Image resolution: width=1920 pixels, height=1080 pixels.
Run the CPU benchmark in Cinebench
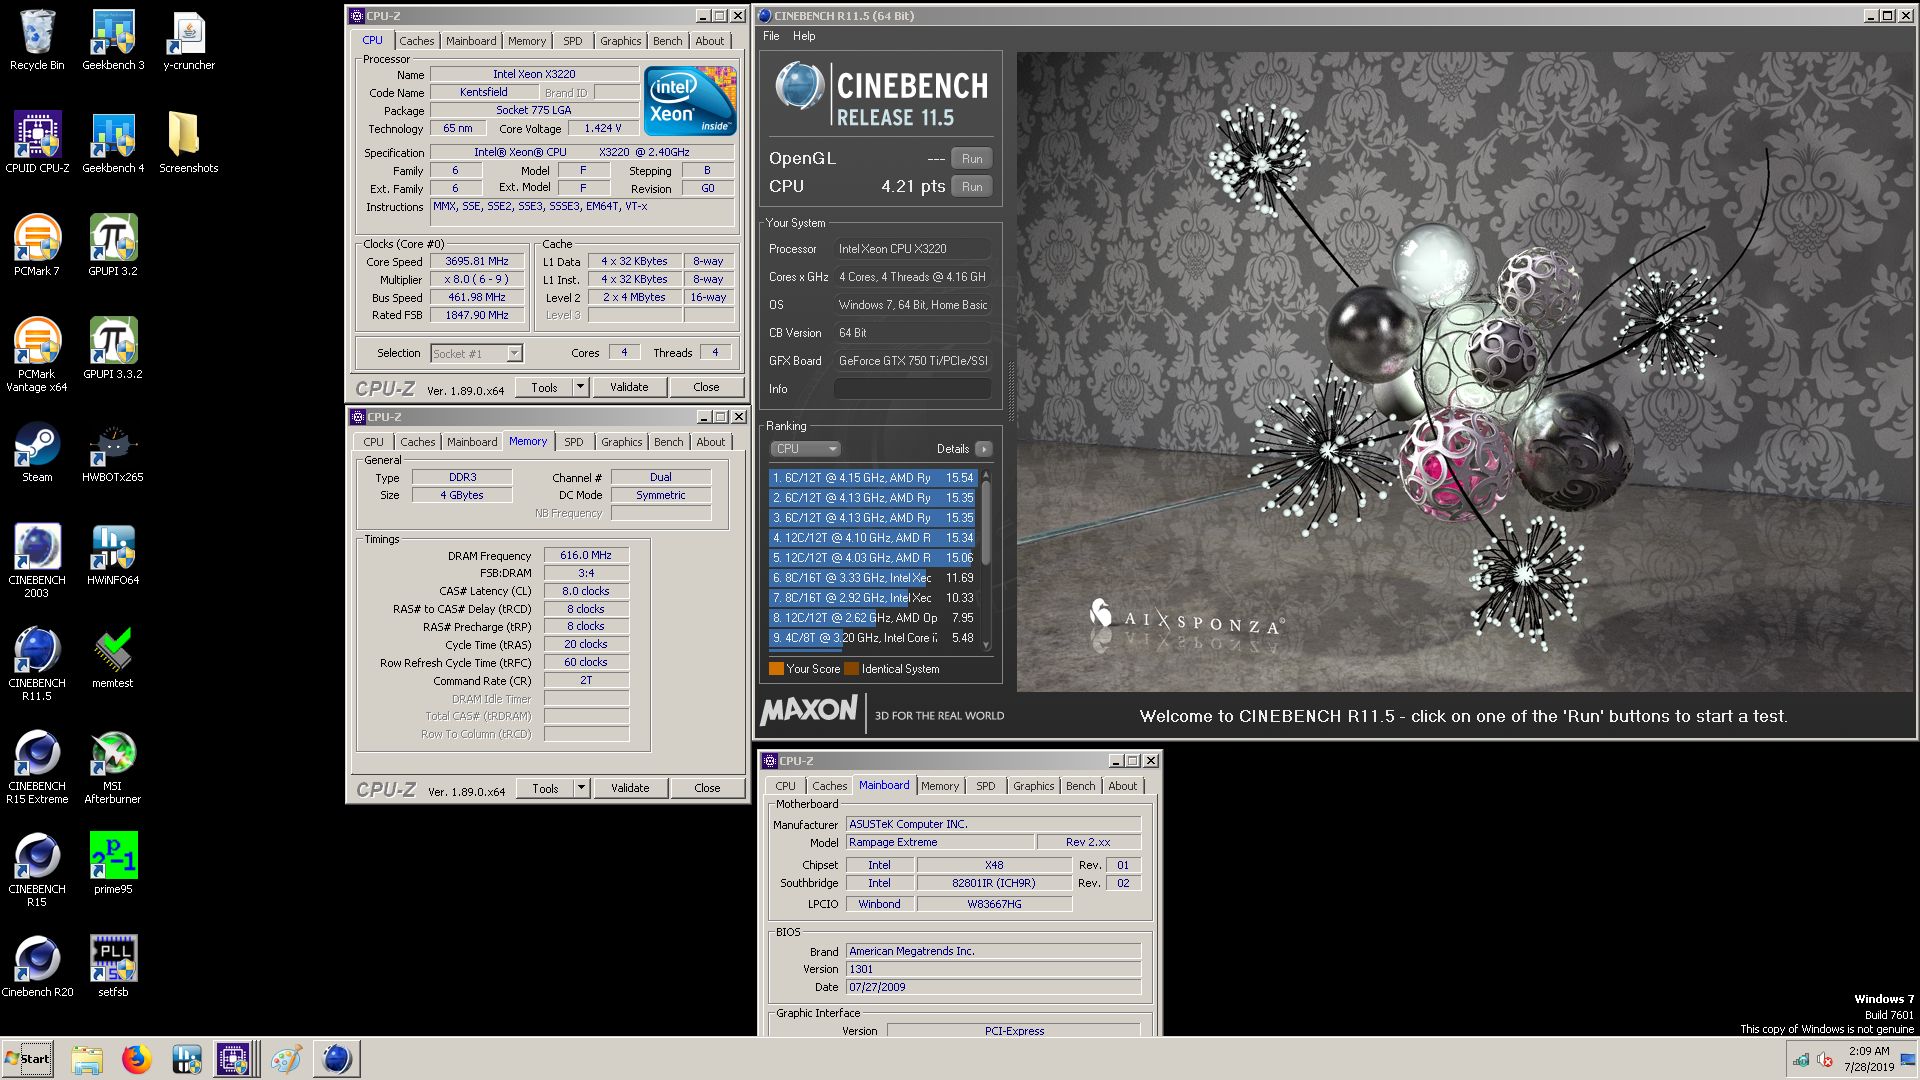[972, 187]
